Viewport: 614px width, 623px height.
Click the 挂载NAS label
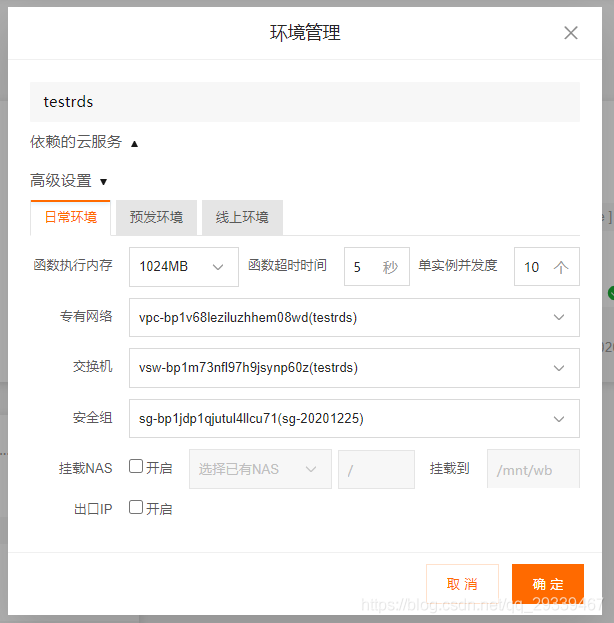point(85,468)
